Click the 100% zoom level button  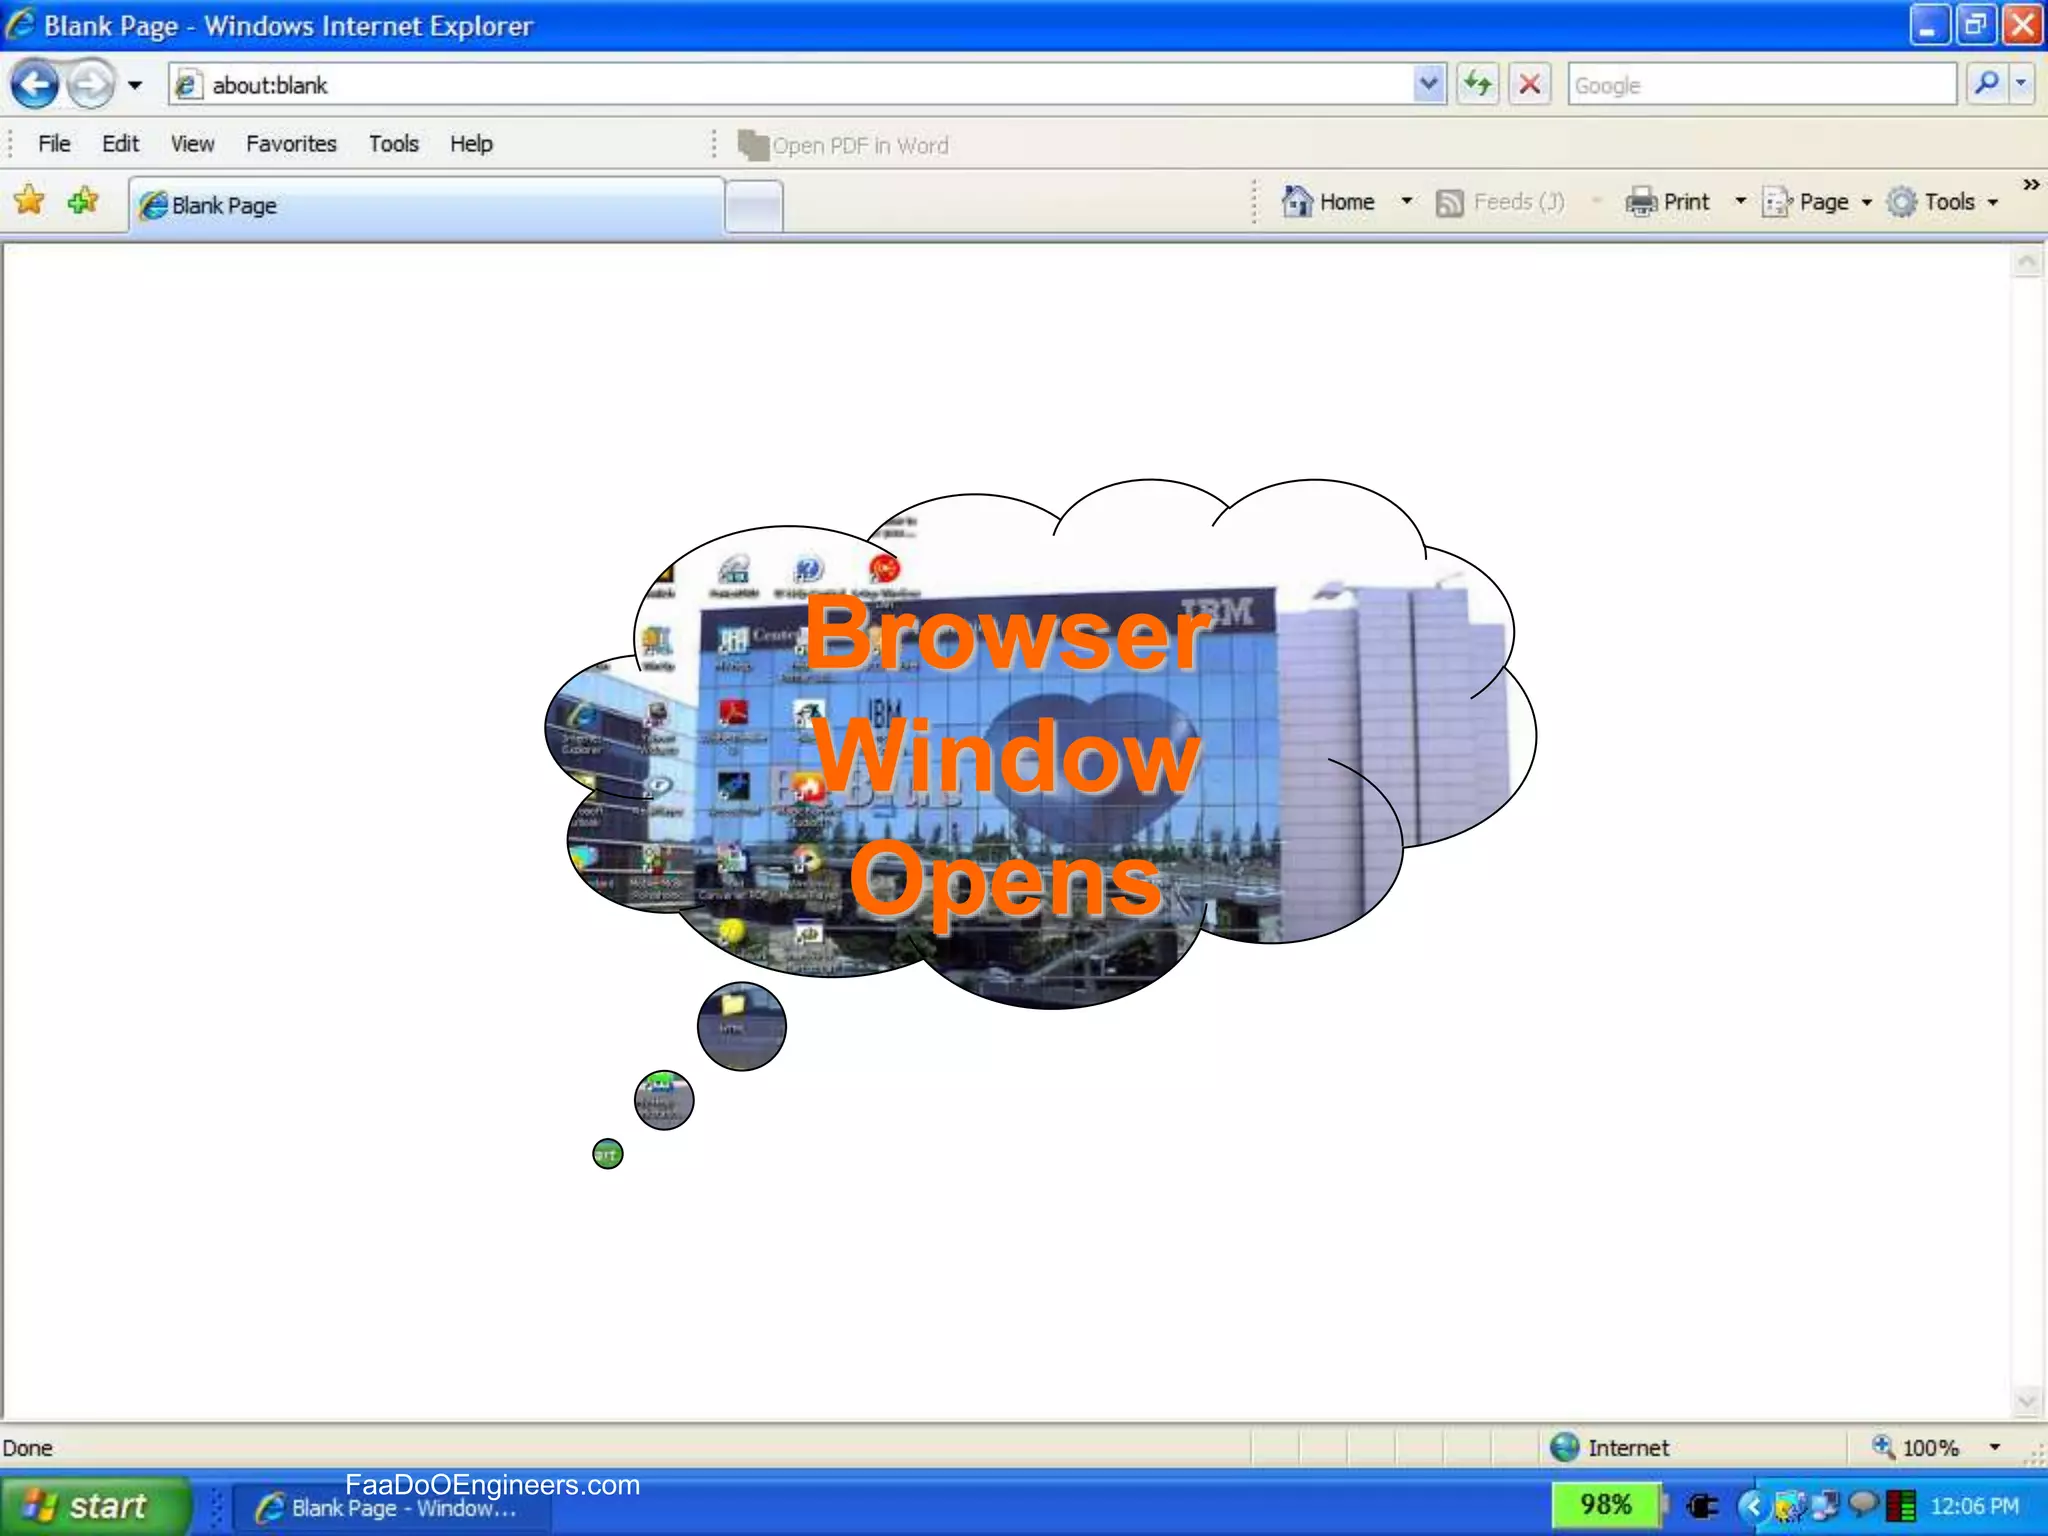pos(1916,1447)
